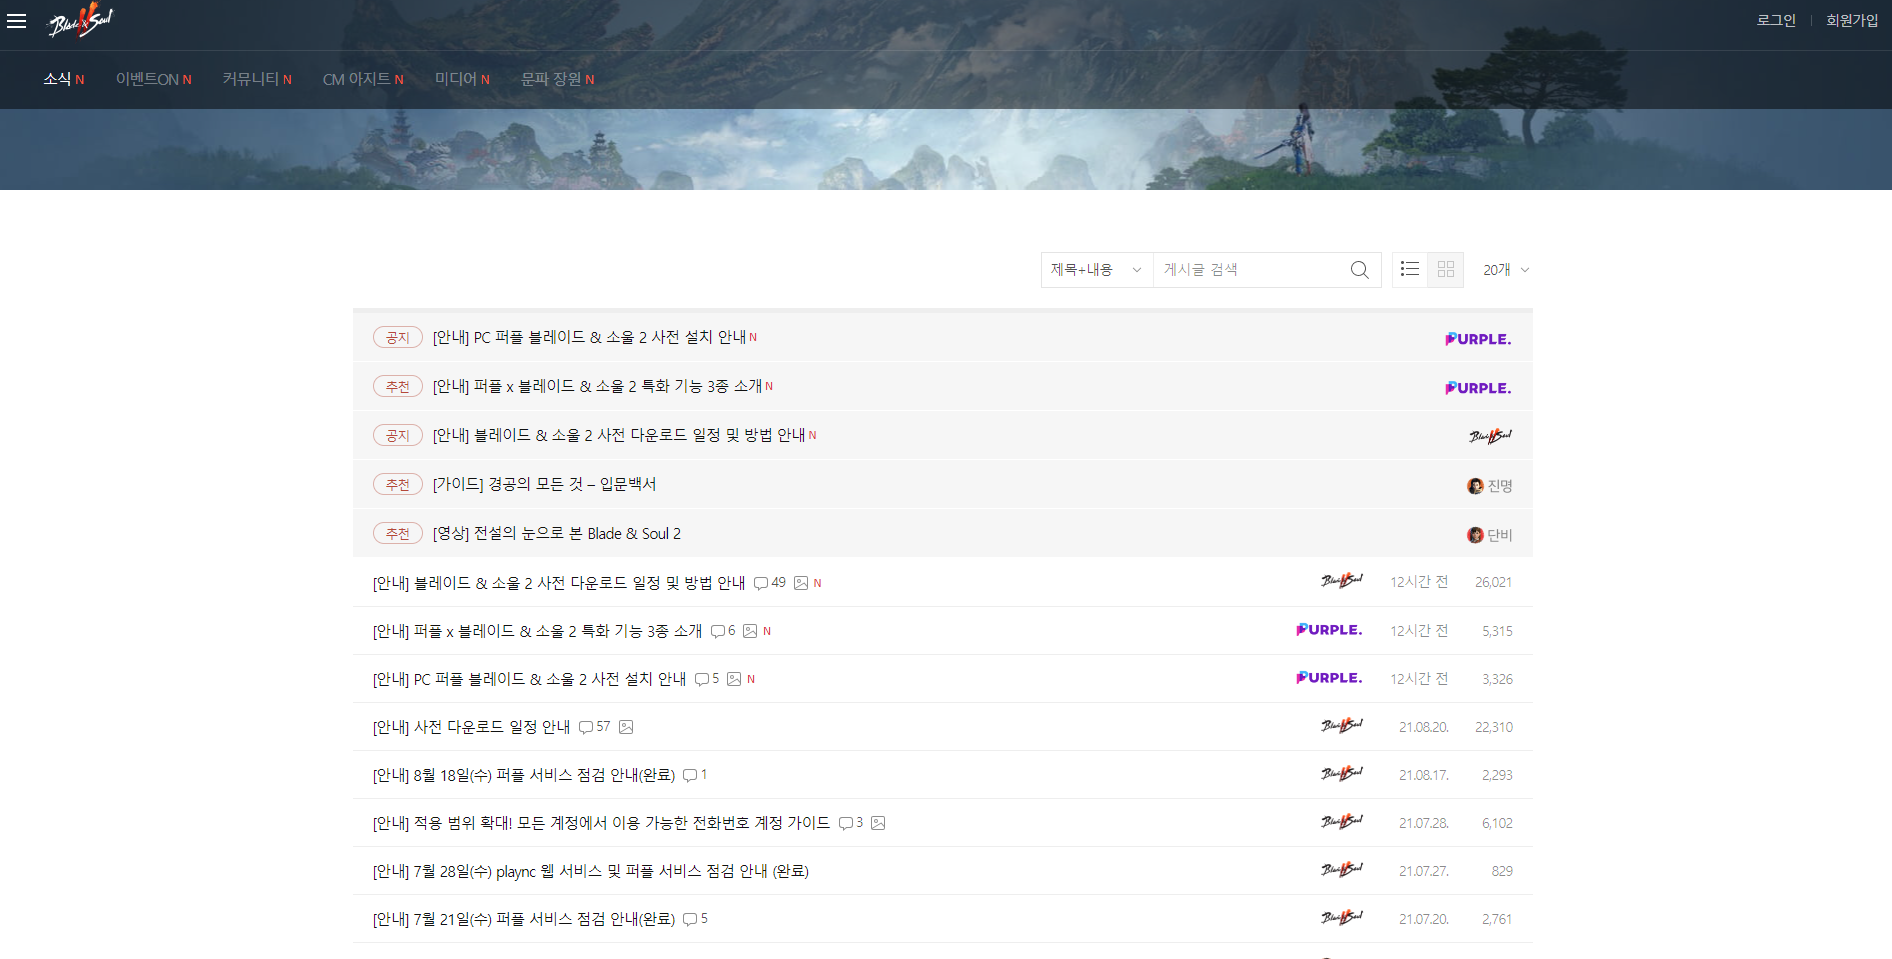Click date 21.07.27.
The width and height of the screenshot is (1892, 959).
(x=1424, y=871)
